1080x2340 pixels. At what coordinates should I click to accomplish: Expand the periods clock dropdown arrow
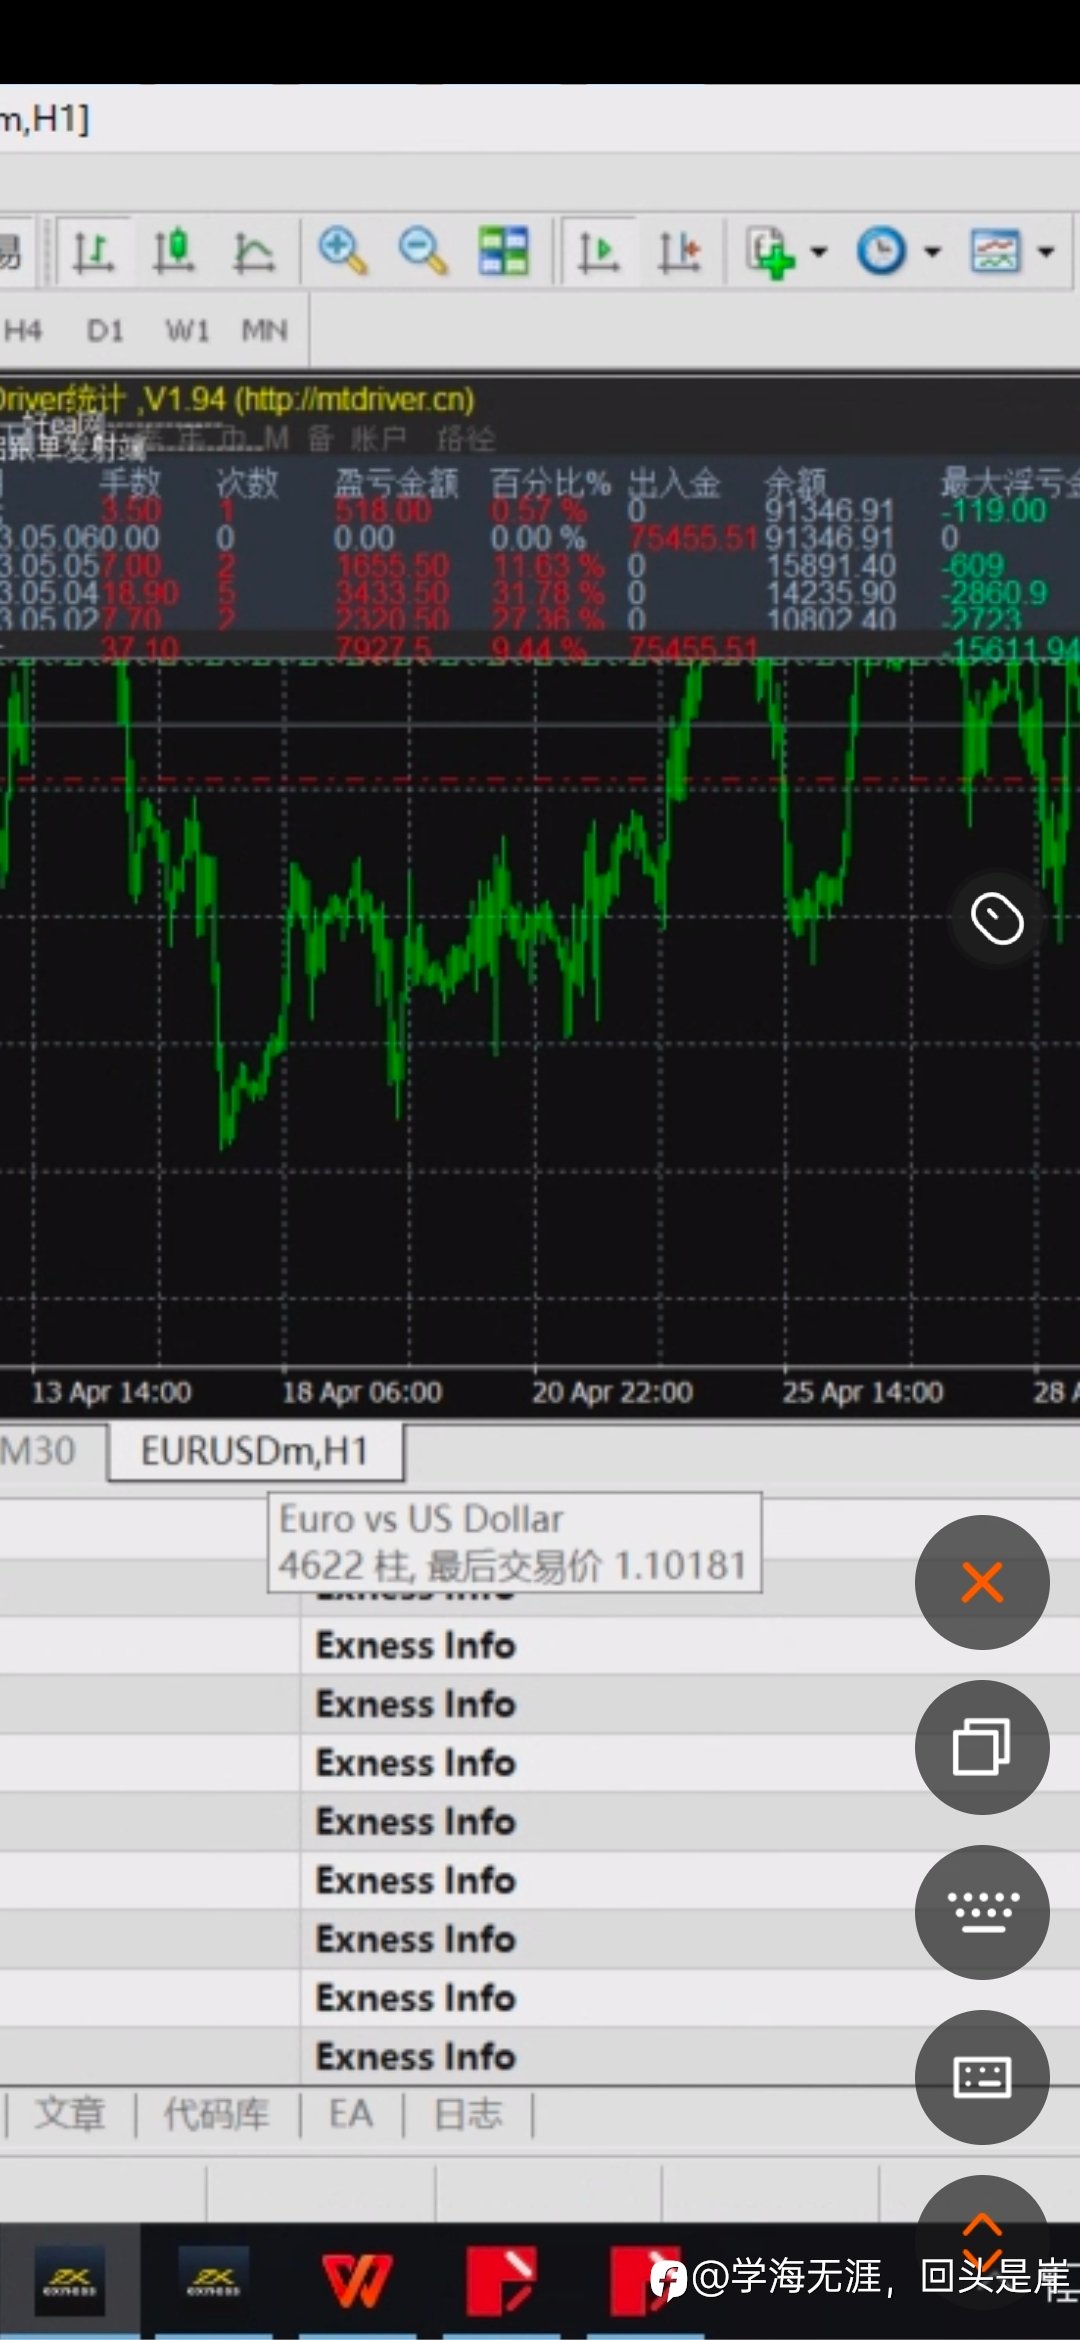[932, 251]
